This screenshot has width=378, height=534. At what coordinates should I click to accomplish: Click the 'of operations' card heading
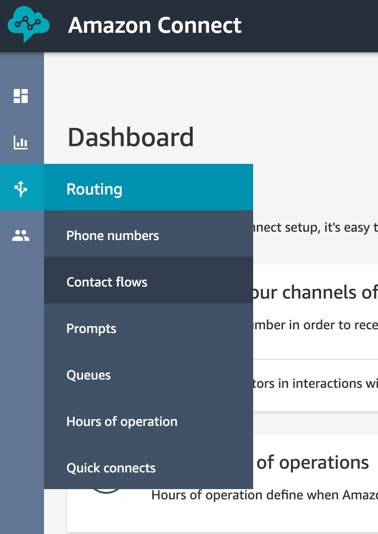click(x=313, y=462)
